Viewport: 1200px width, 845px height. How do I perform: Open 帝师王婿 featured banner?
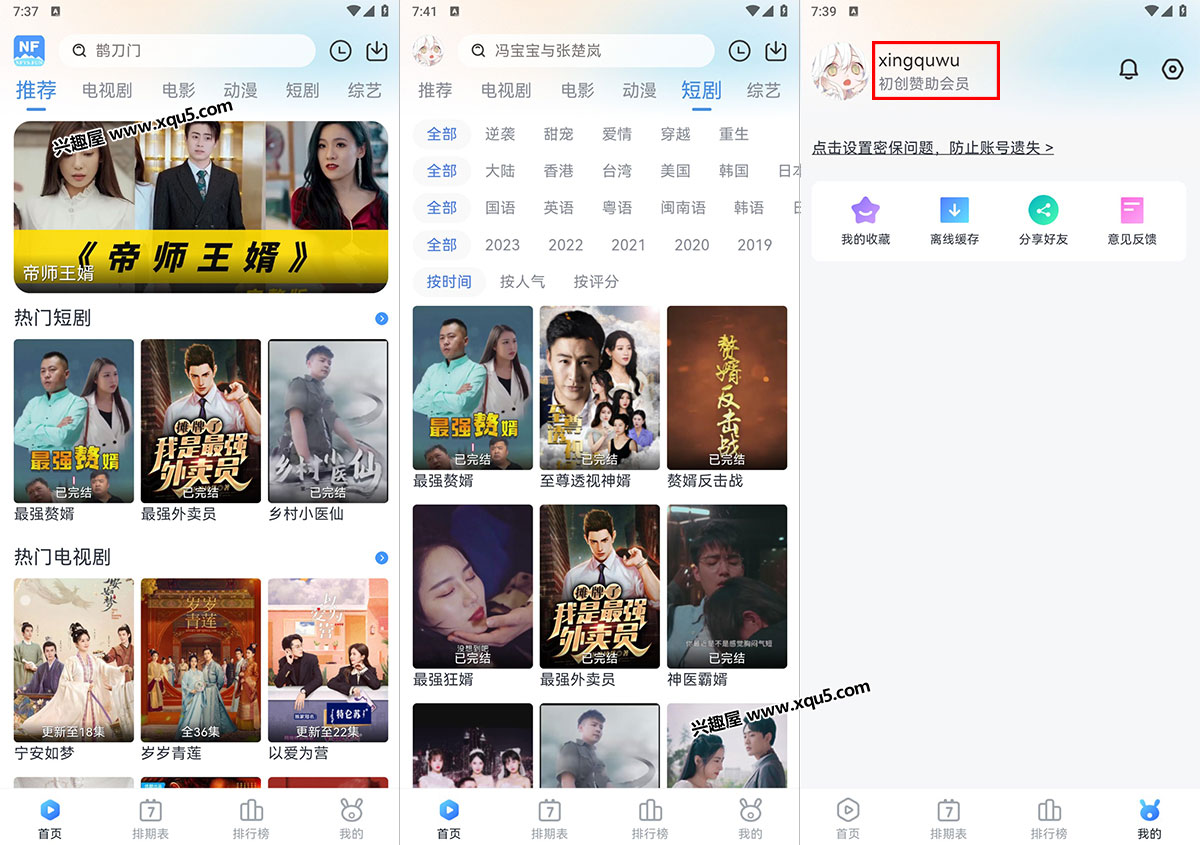tap(200, 207)
